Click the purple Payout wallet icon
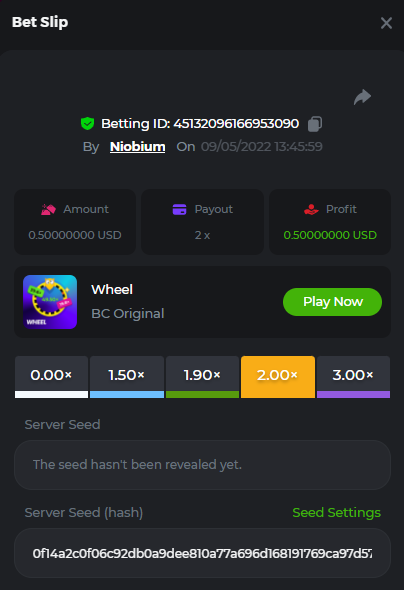This screenshot has width=404, height=590. (179, 209)
